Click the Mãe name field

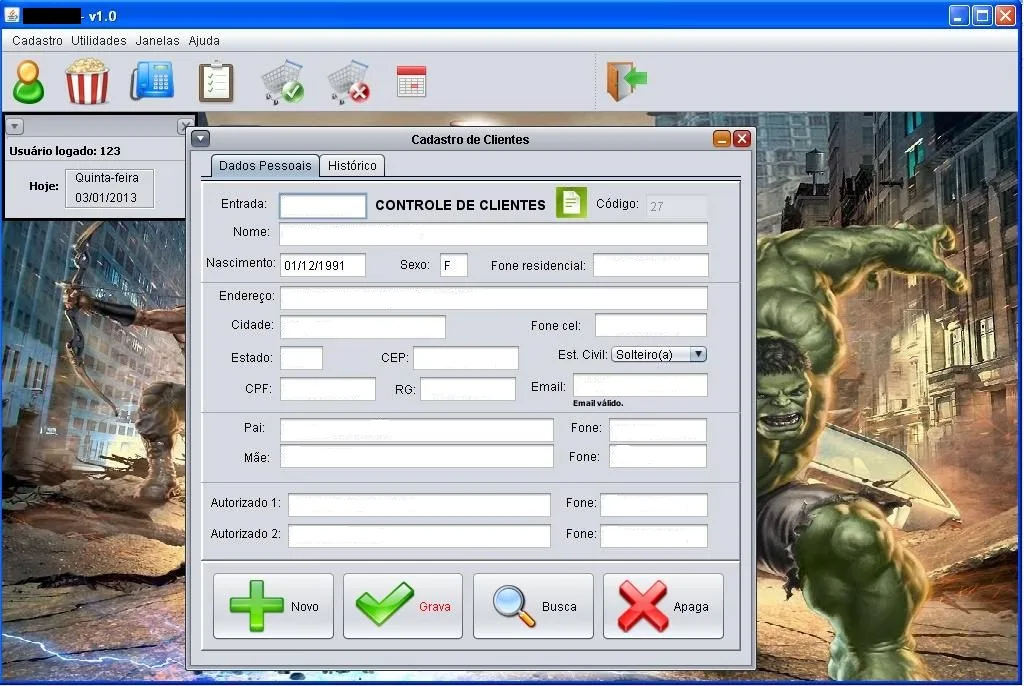(x=417, y=456)
